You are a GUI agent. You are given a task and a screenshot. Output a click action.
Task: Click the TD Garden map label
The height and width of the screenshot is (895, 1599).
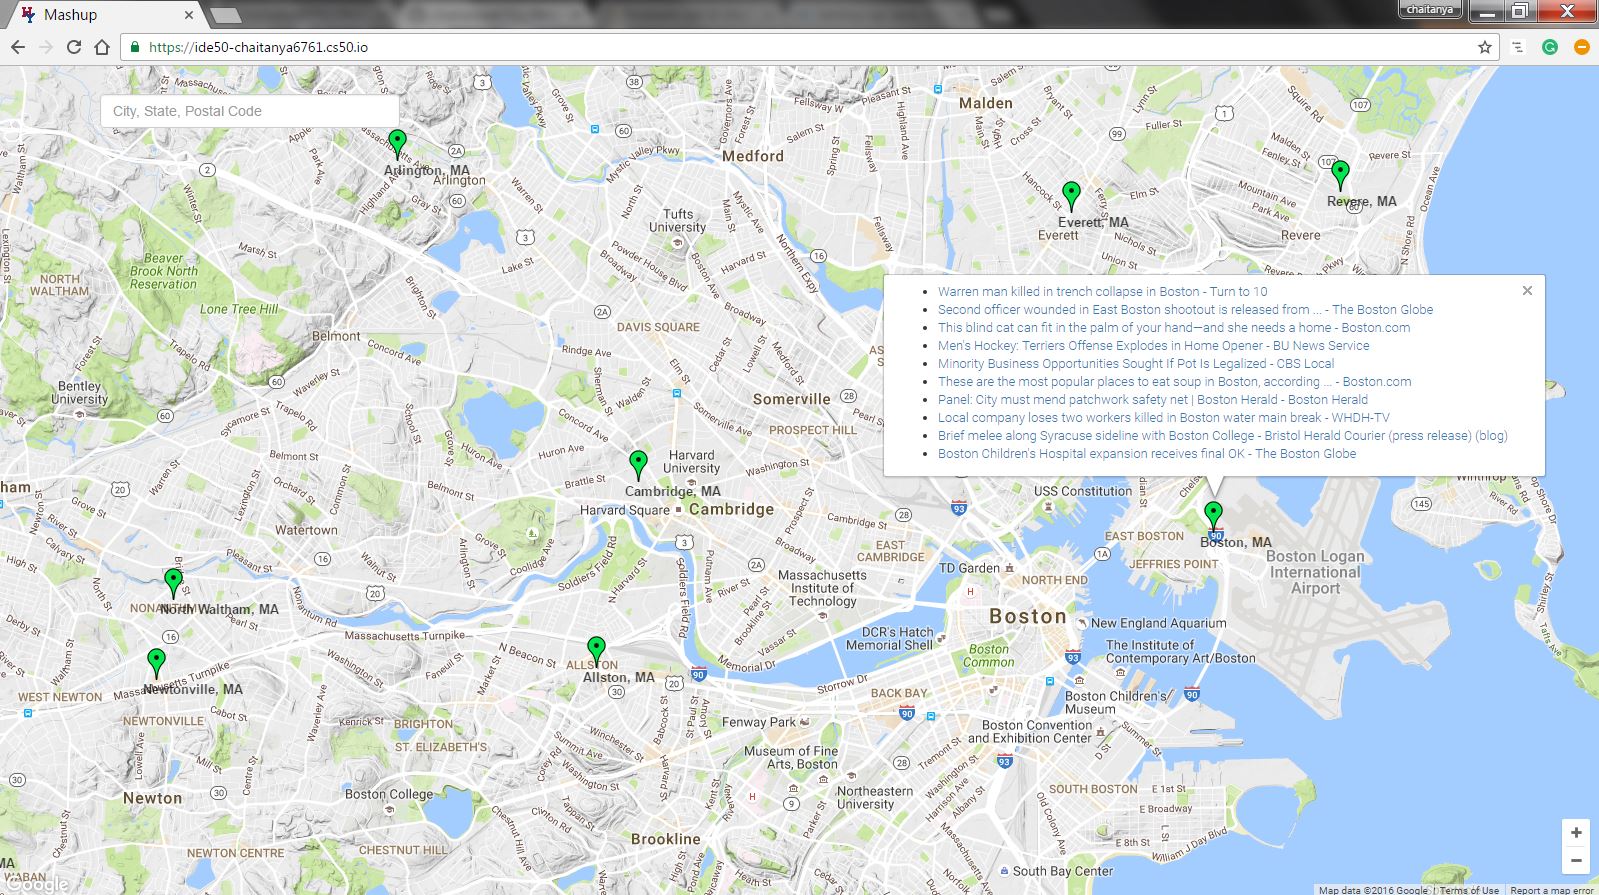click(x=969, y=568)
